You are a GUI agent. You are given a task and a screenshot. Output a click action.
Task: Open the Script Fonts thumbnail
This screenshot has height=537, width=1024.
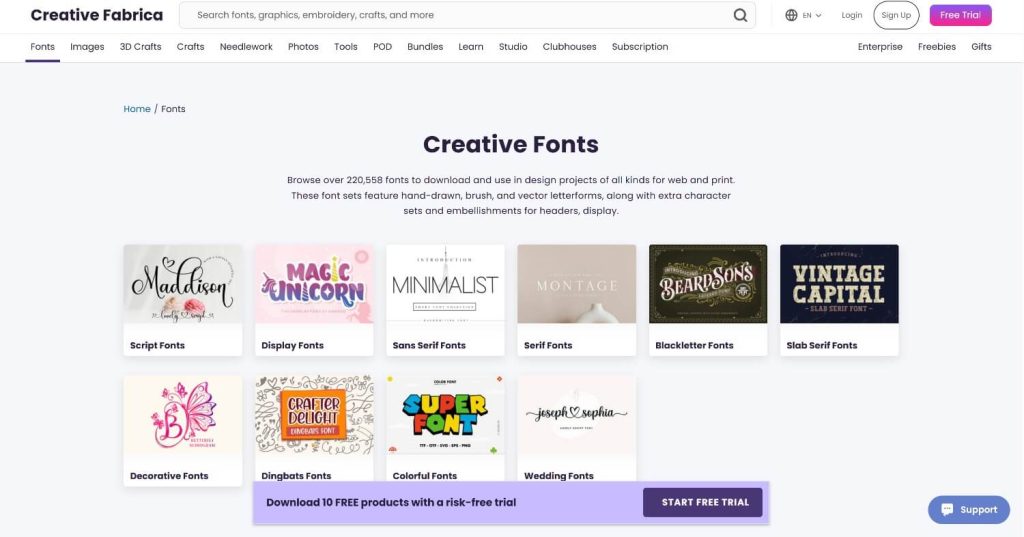[183, 284]
